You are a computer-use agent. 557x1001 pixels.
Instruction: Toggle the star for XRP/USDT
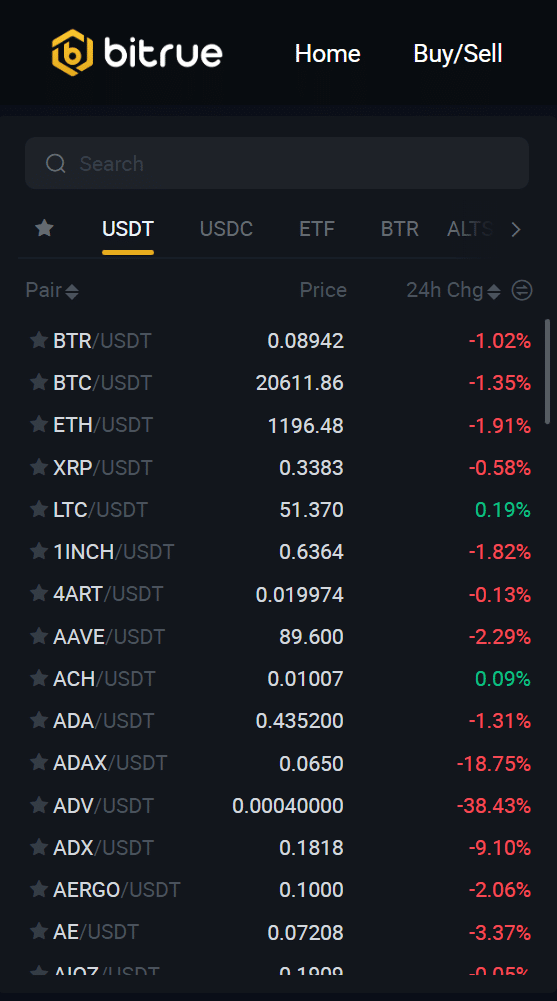(x=39, y=467)
